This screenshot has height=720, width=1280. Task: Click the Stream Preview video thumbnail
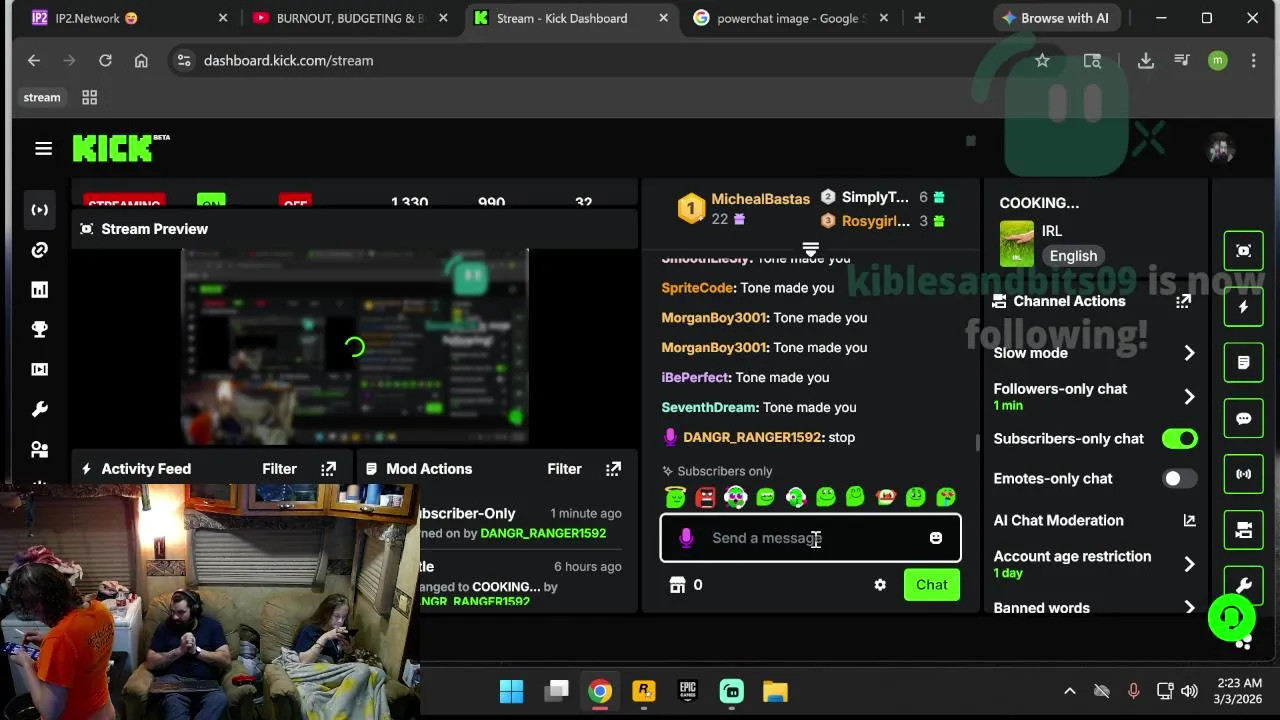coord(354,347)
